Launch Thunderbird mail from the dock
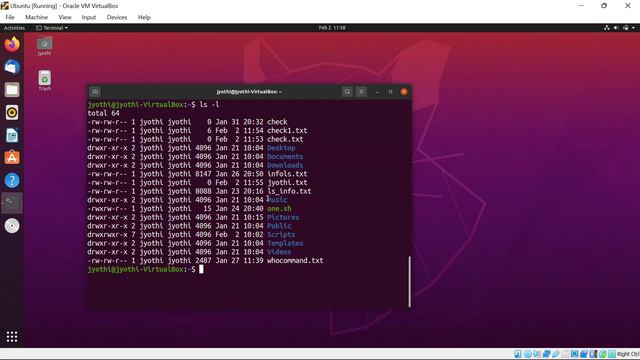640x360 pixels. [x=12, y=67]
